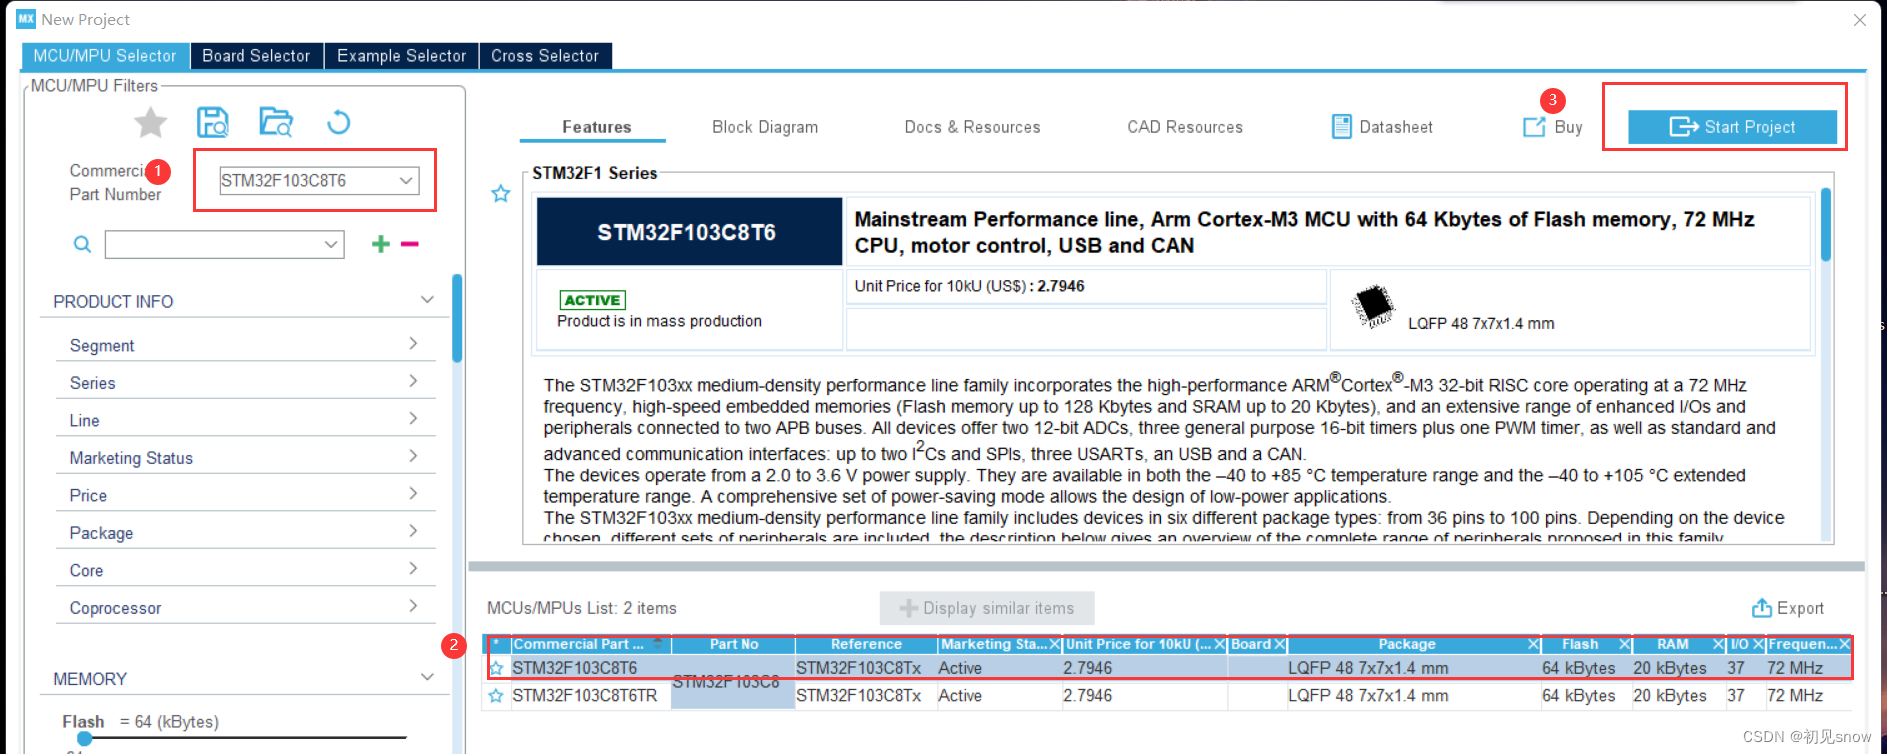Expand the Package filter
The width and height of the screenshot is (1887, 754).
pyautogui.click(x=413, y=531)
